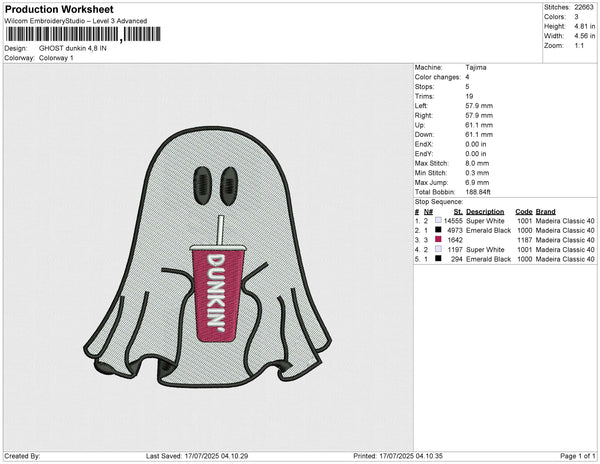
Task: Click the Production Worksheet title
Action: [59, 9]
